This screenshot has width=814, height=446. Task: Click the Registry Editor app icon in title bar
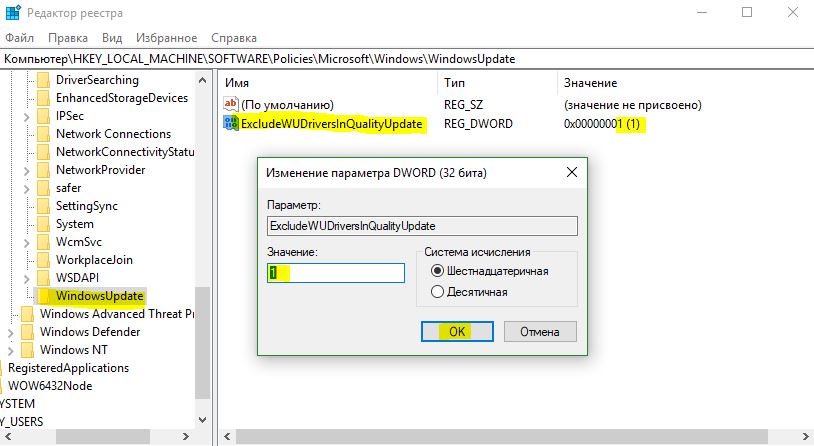pyautogui.click(x=12, y=12)
